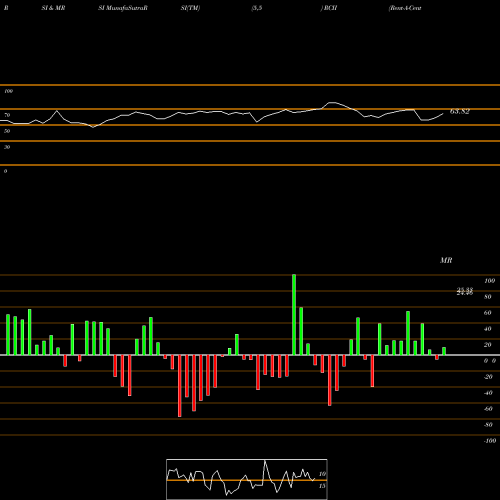Click the ') BCH' ticker label
Image resolution: width=500 pixels, height=500 pixels.
coord(329,8)
